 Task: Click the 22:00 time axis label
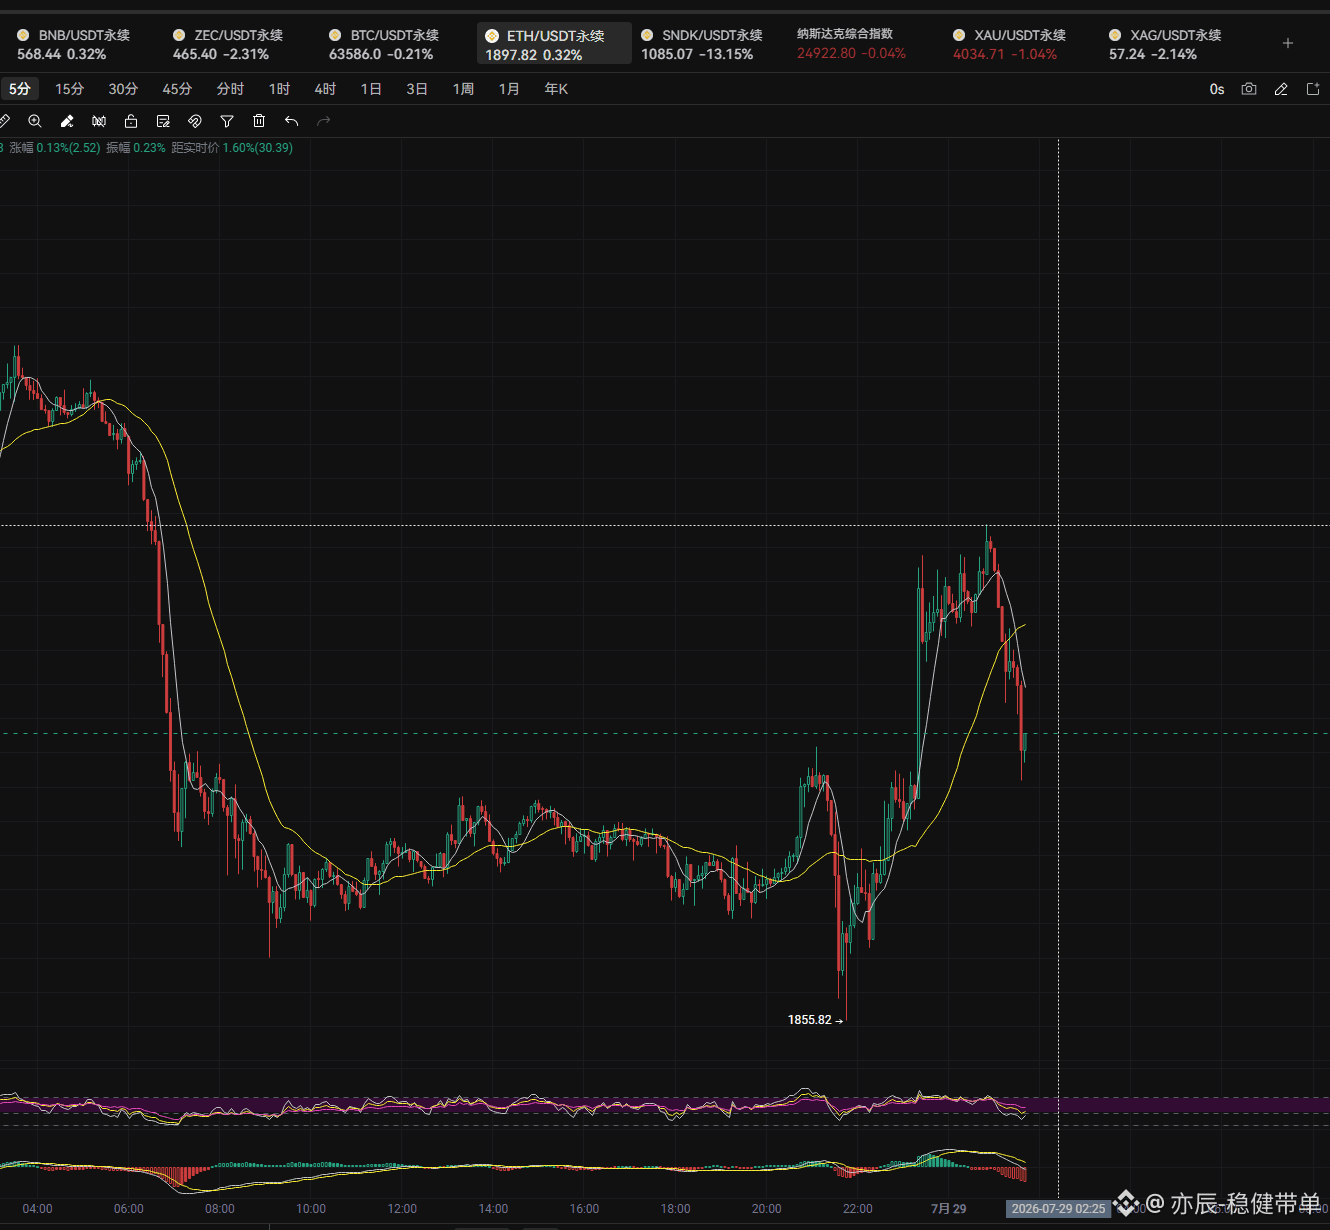point(857,1209)
